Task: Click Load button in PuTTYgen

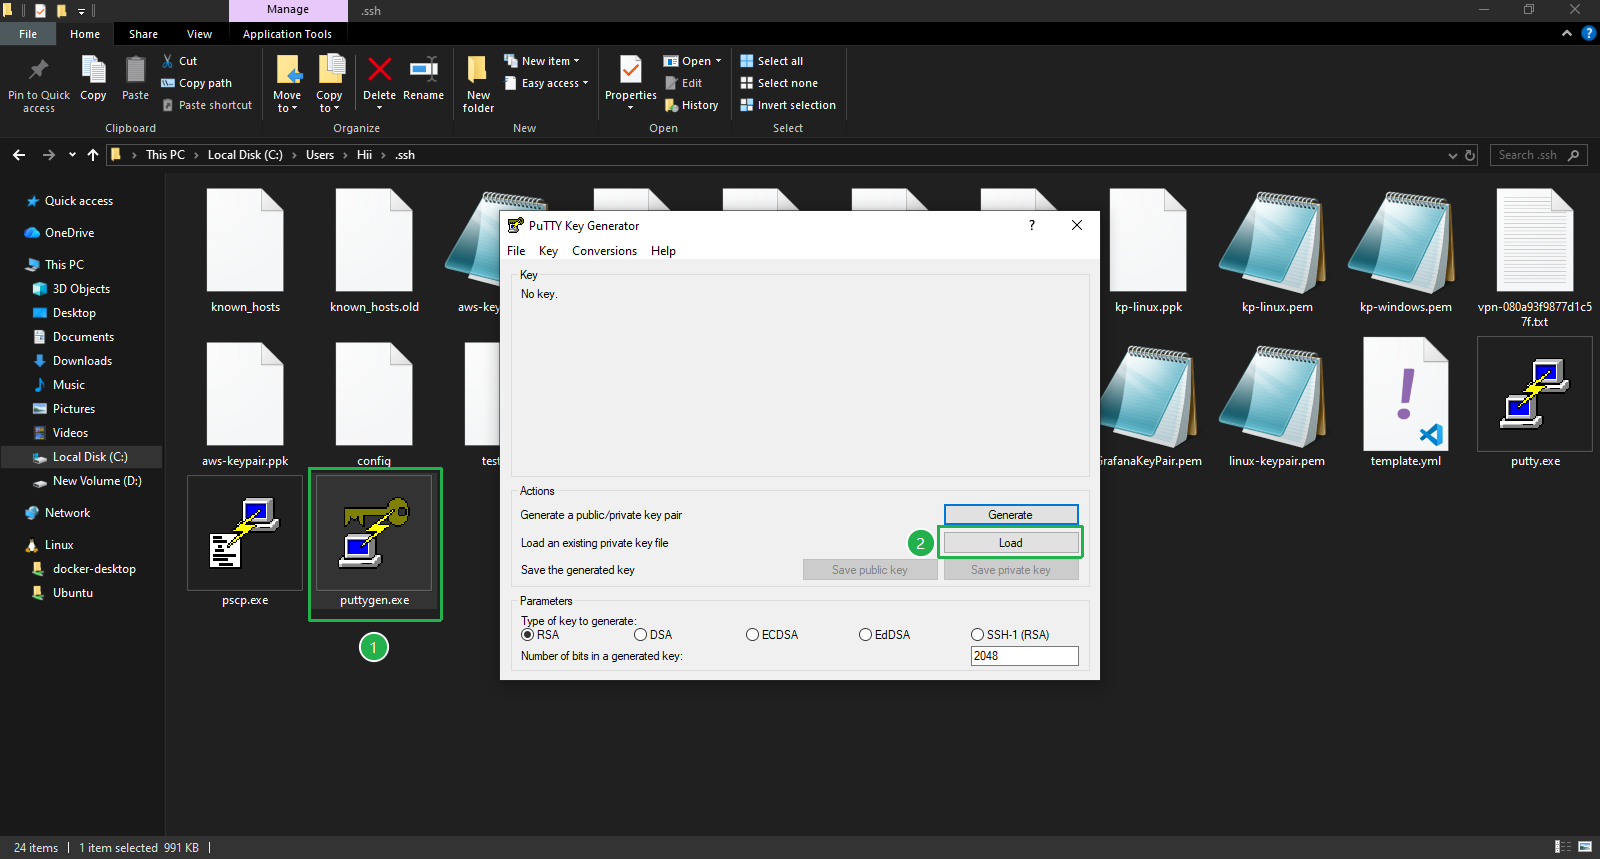Action: (x=1011, y=543)
